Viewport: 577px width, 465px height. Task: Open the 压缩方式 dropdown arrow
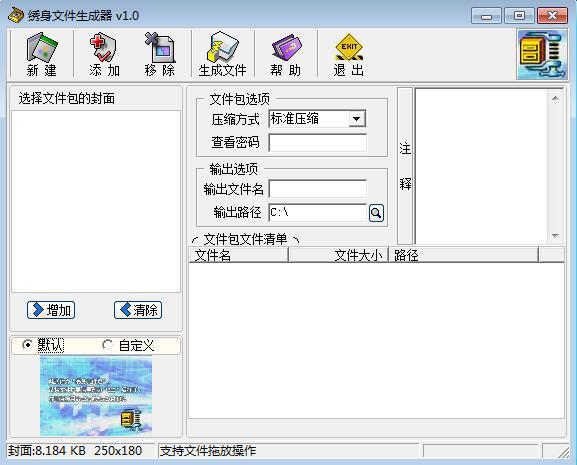click(356, 119)
